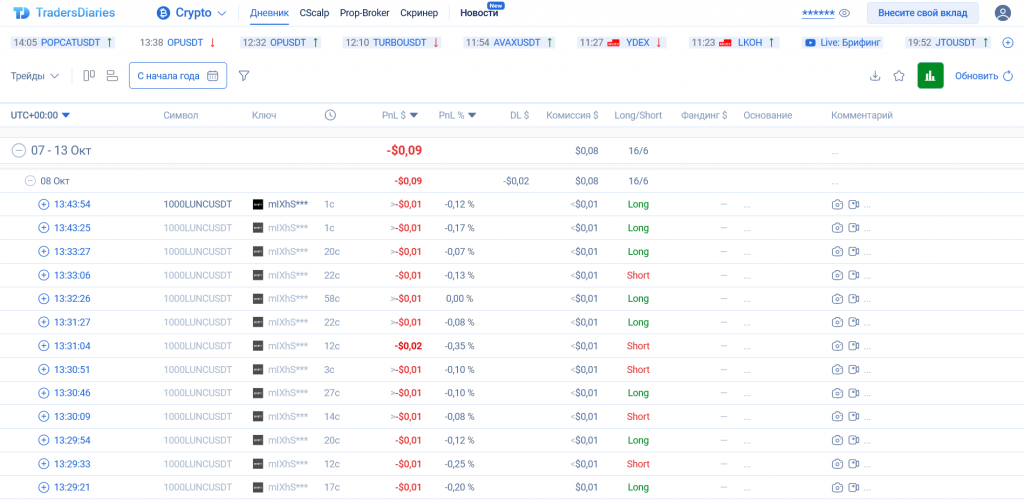Collapse the 07 - 13 Окт week group
1024x504 pixels.
pos(18,150)
